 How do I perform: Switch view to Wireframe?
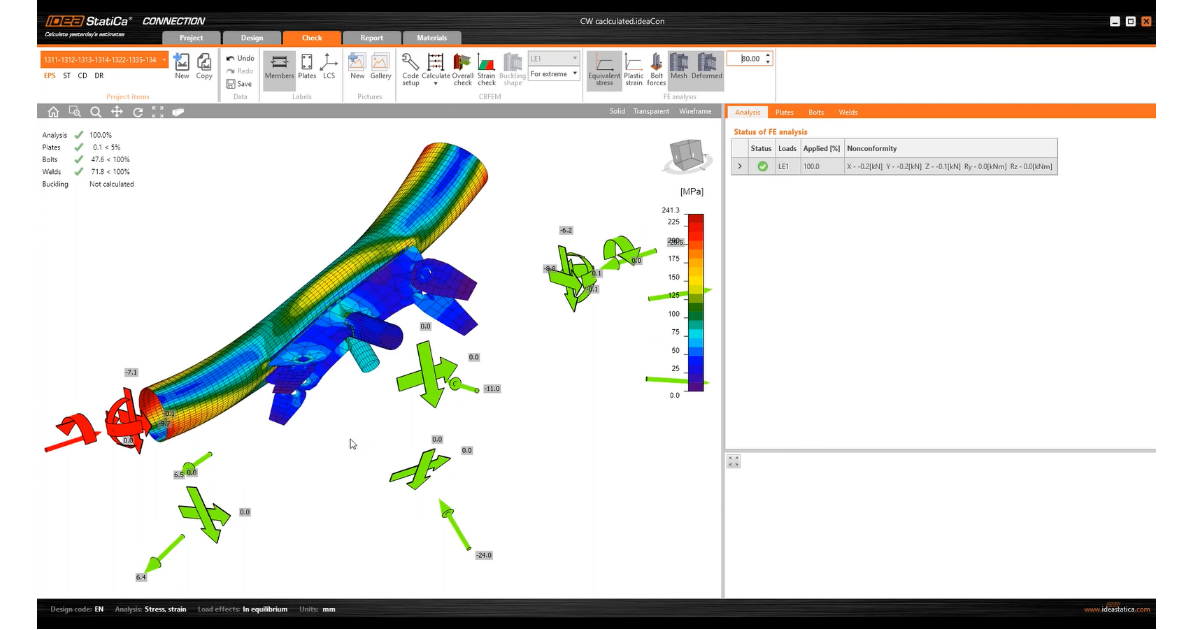(x=695, y=112)
